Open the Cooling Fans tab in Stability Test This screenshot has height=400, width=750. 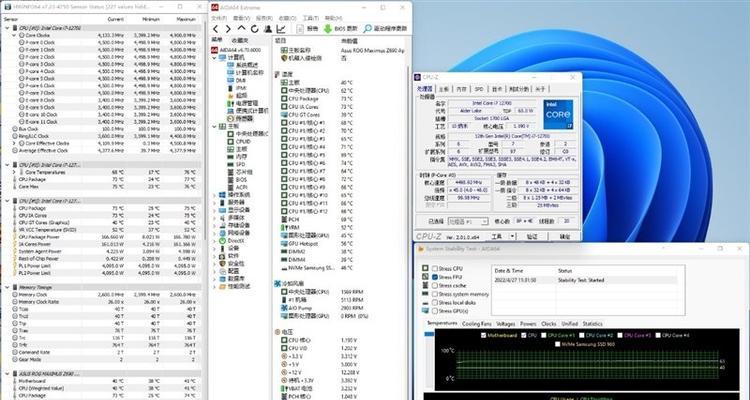tap(476, 324)
